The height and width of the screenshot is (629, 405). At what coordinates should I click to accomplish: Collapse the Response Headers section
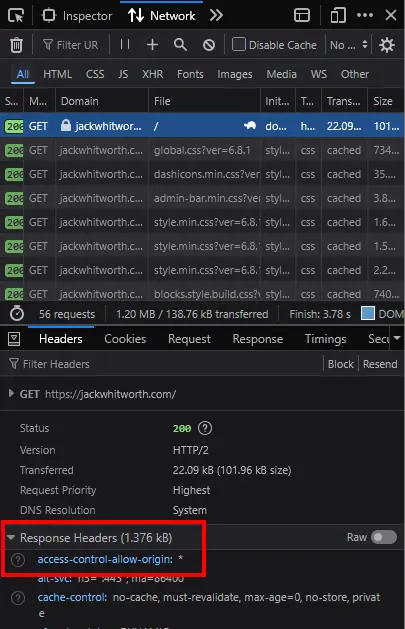[x=11, y=537]
